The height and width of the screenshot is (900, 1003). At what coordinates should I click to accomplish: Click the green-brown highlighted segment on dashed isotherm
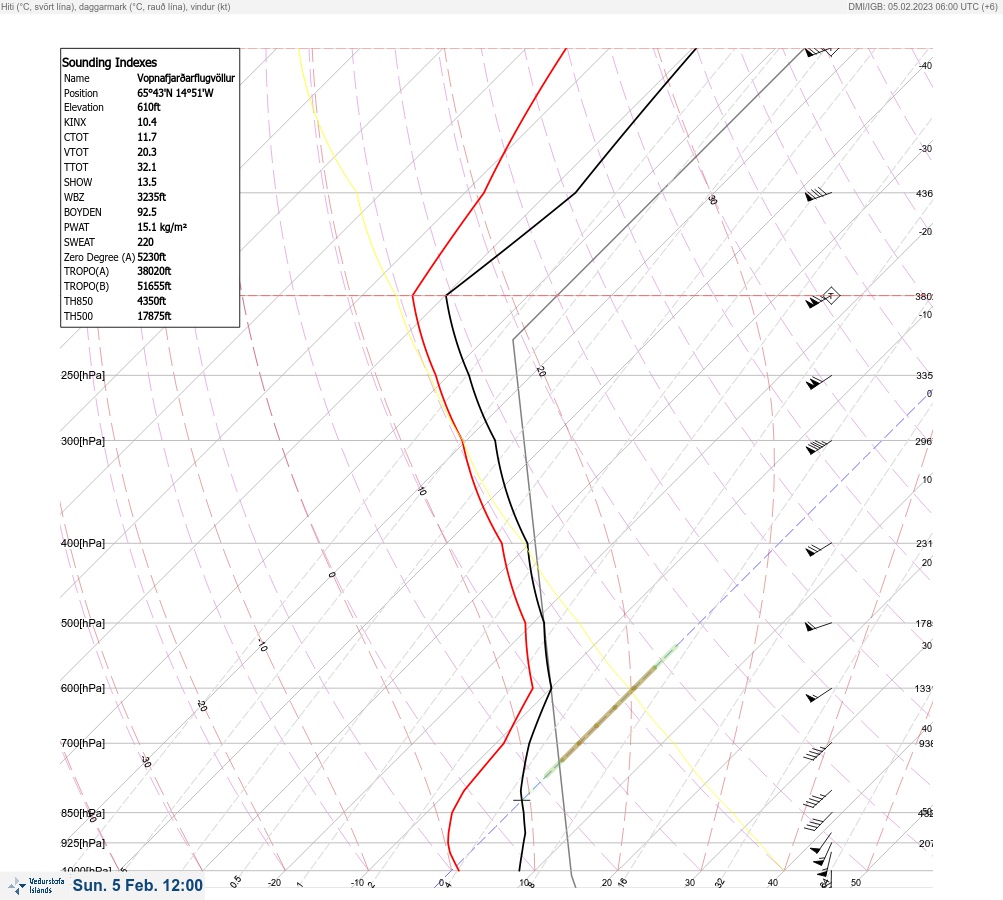[609, 712]
